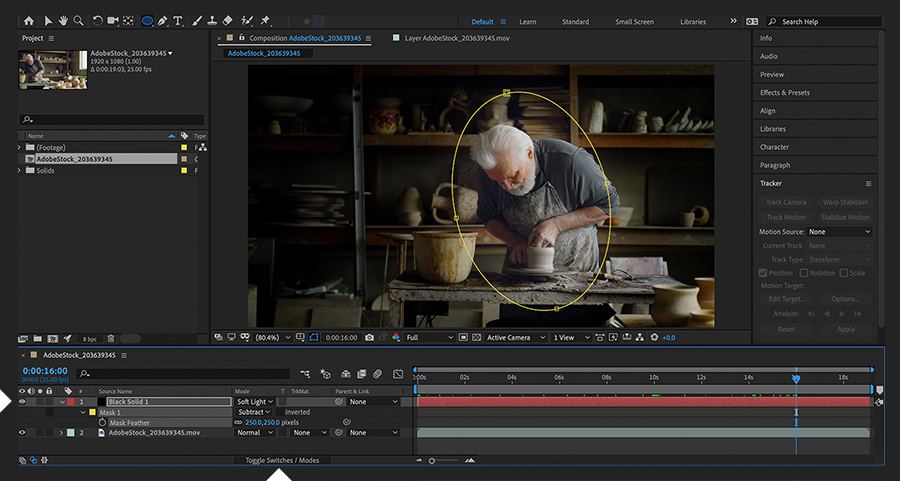
Task: Click the Home icon in toolbar
Action: (x=28, y=20)
